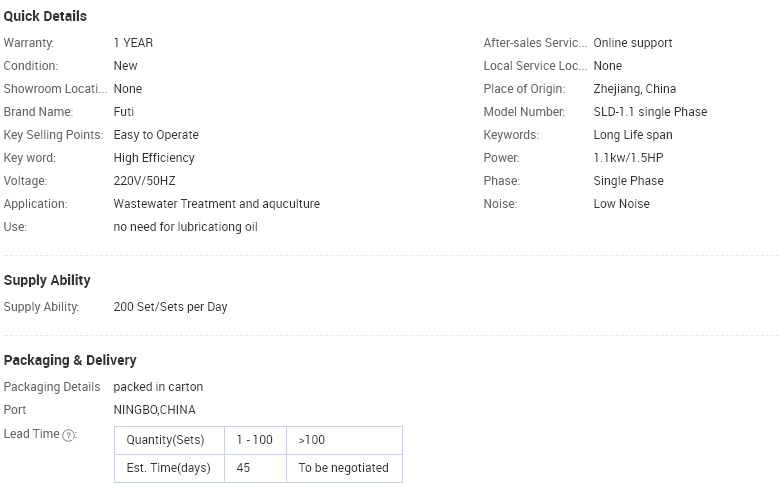
Task: Select the Quick Details heading
Action: pos(45,16)
